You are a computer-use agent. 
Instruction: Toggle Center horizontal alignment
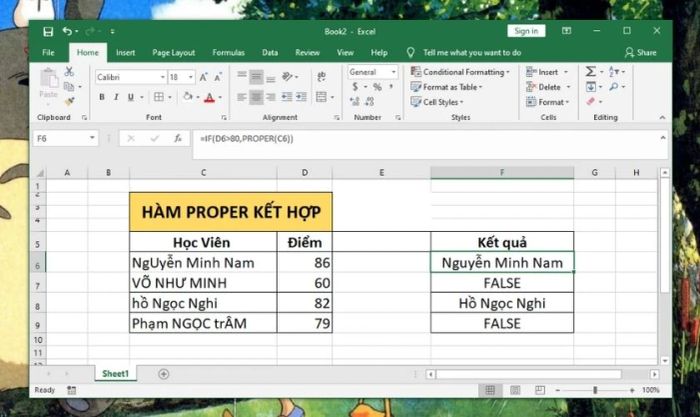[256, 97]
